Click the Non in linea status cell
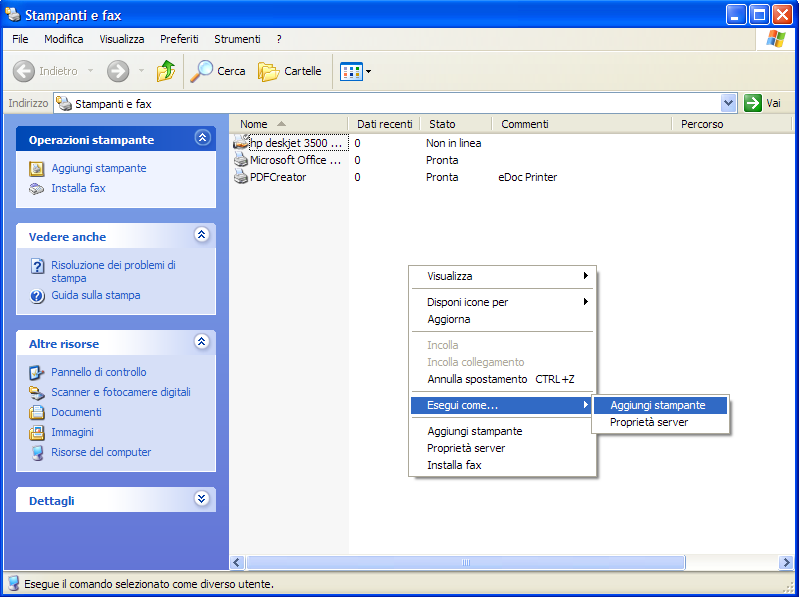The width and height of the screenshot is (799, 597). [x=454, y=143]
